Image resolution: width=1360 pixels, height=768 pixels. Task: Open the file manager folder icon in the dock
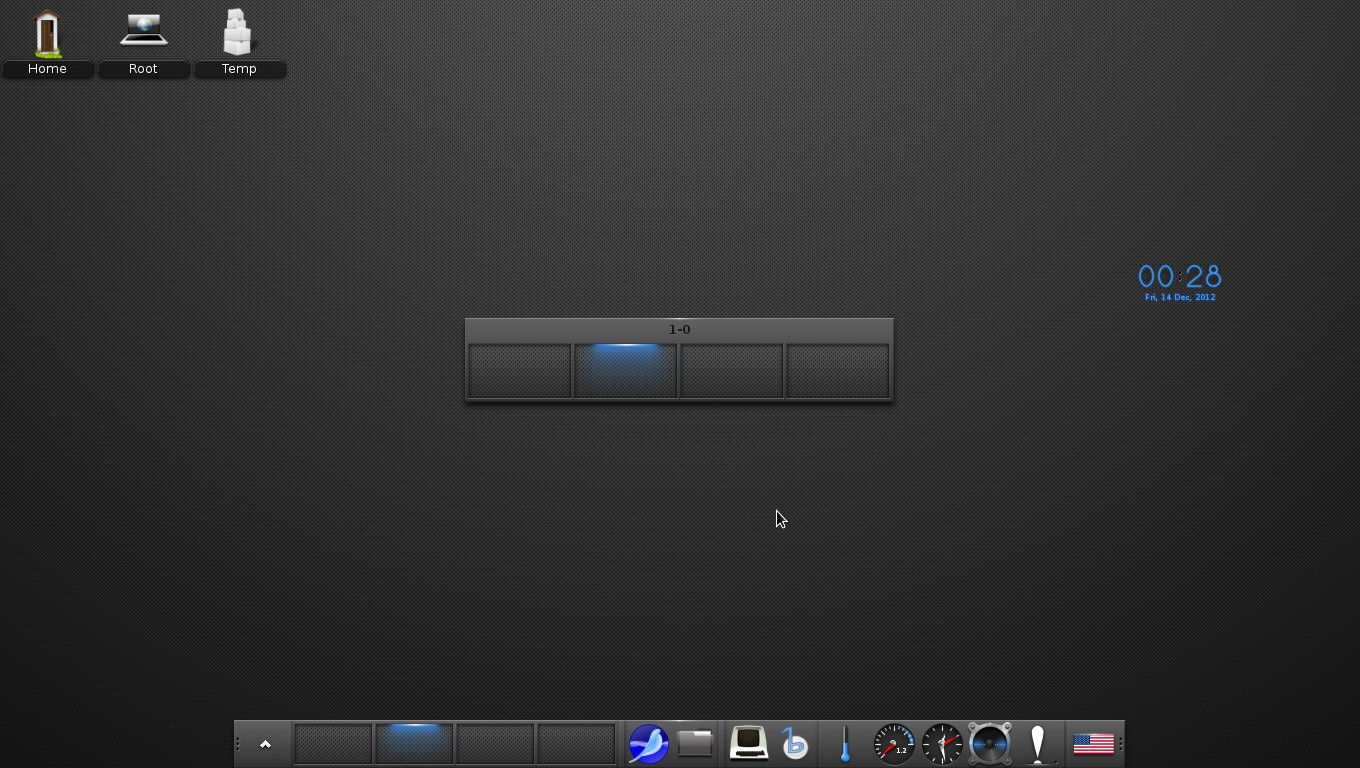click(694, 743)
